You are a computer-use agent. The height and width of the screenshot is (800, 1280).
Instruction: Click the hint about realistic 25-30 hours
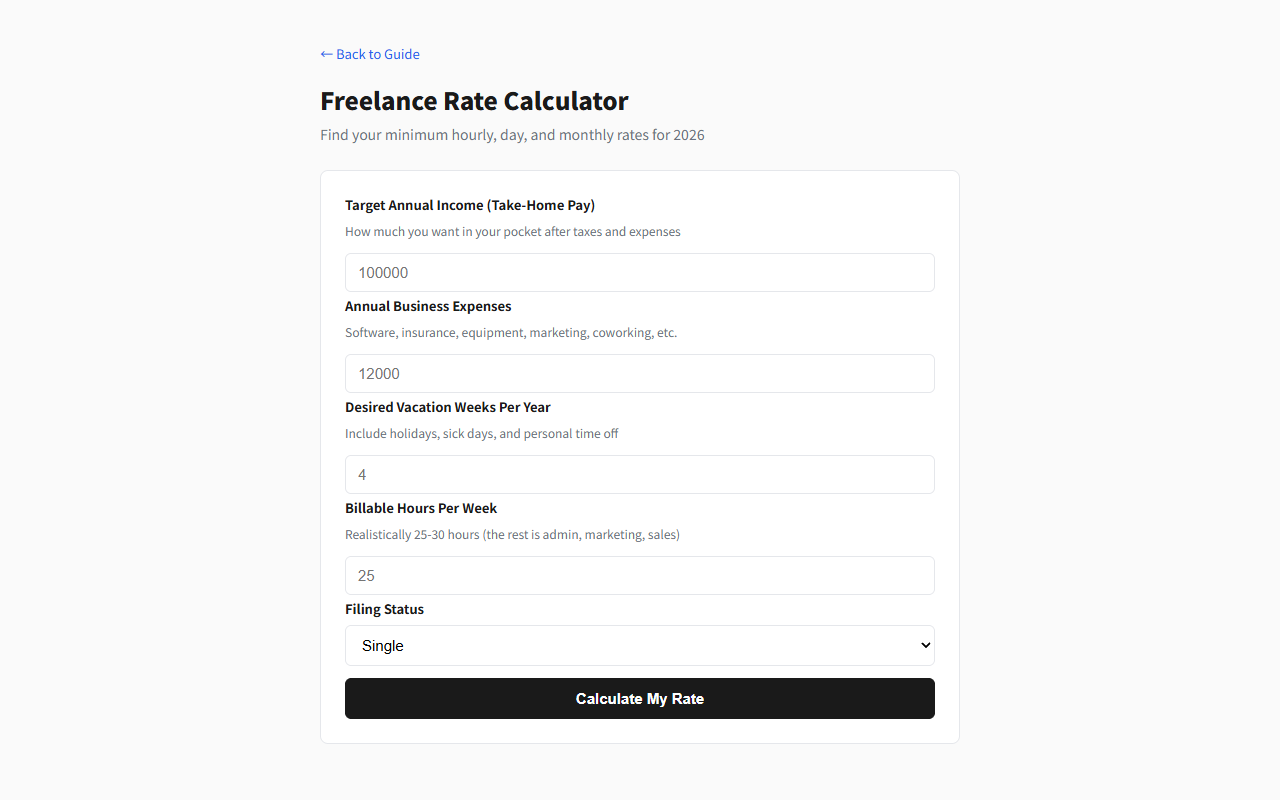coord(512,535)
